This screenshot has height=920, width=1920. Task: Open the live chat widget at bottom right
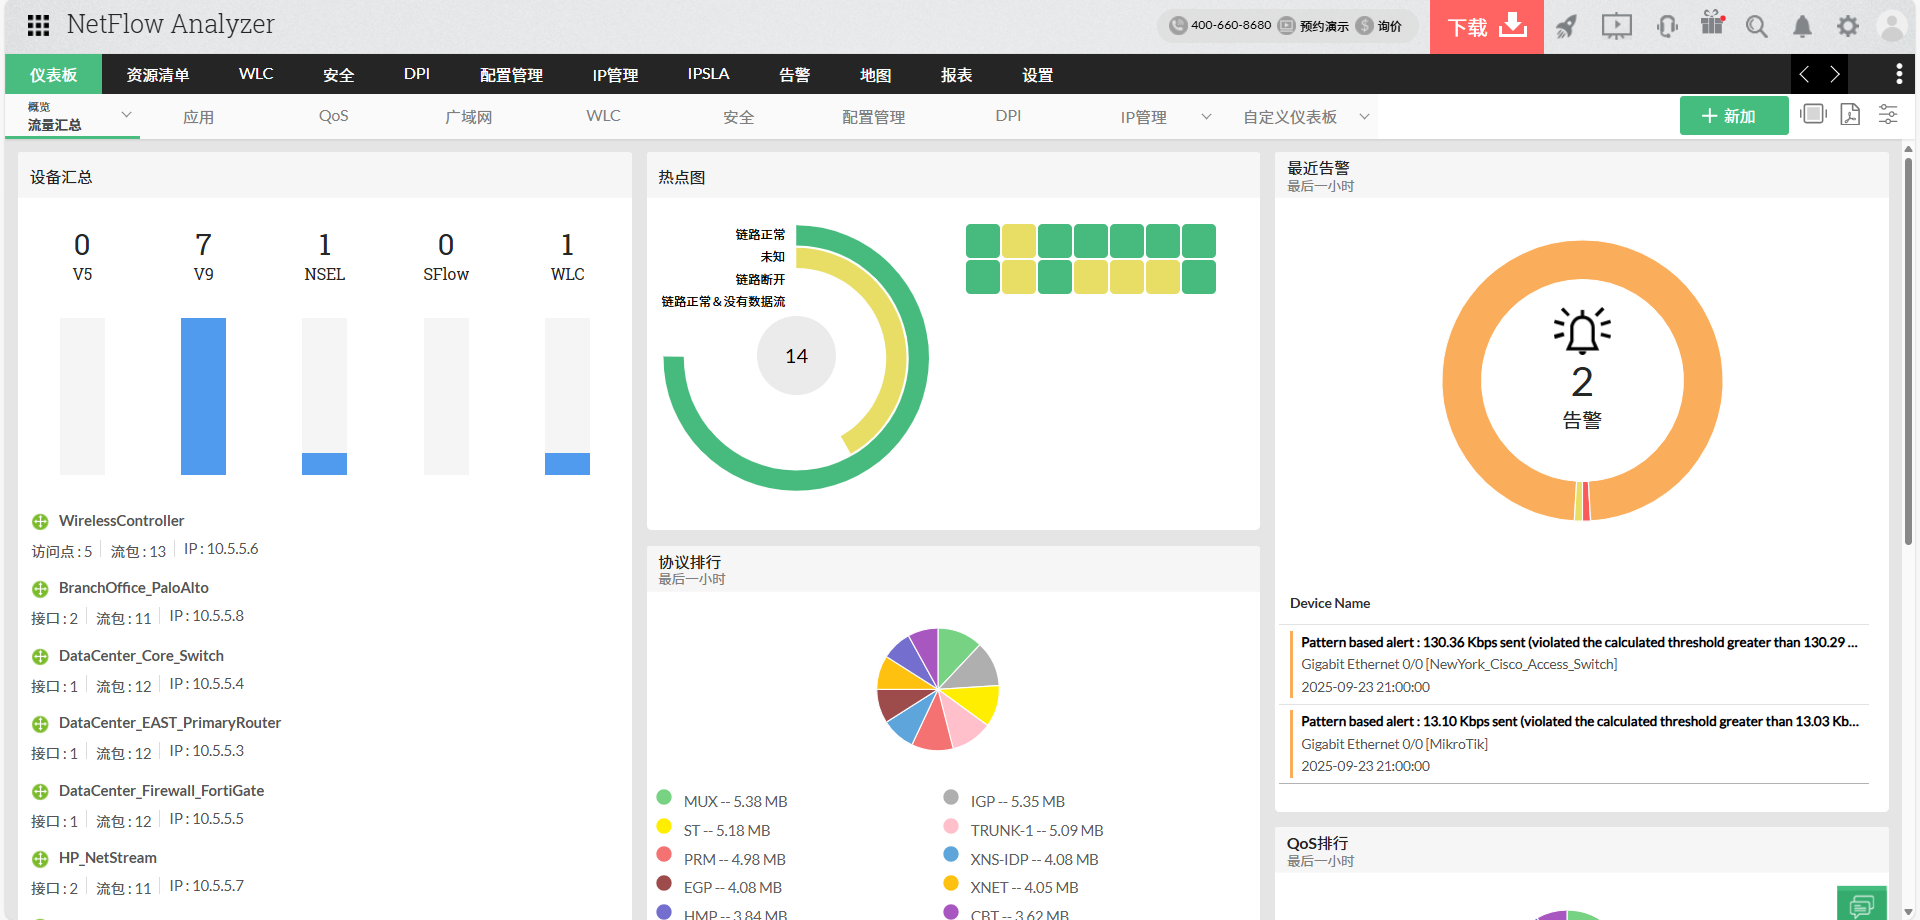coord(1862,901)
